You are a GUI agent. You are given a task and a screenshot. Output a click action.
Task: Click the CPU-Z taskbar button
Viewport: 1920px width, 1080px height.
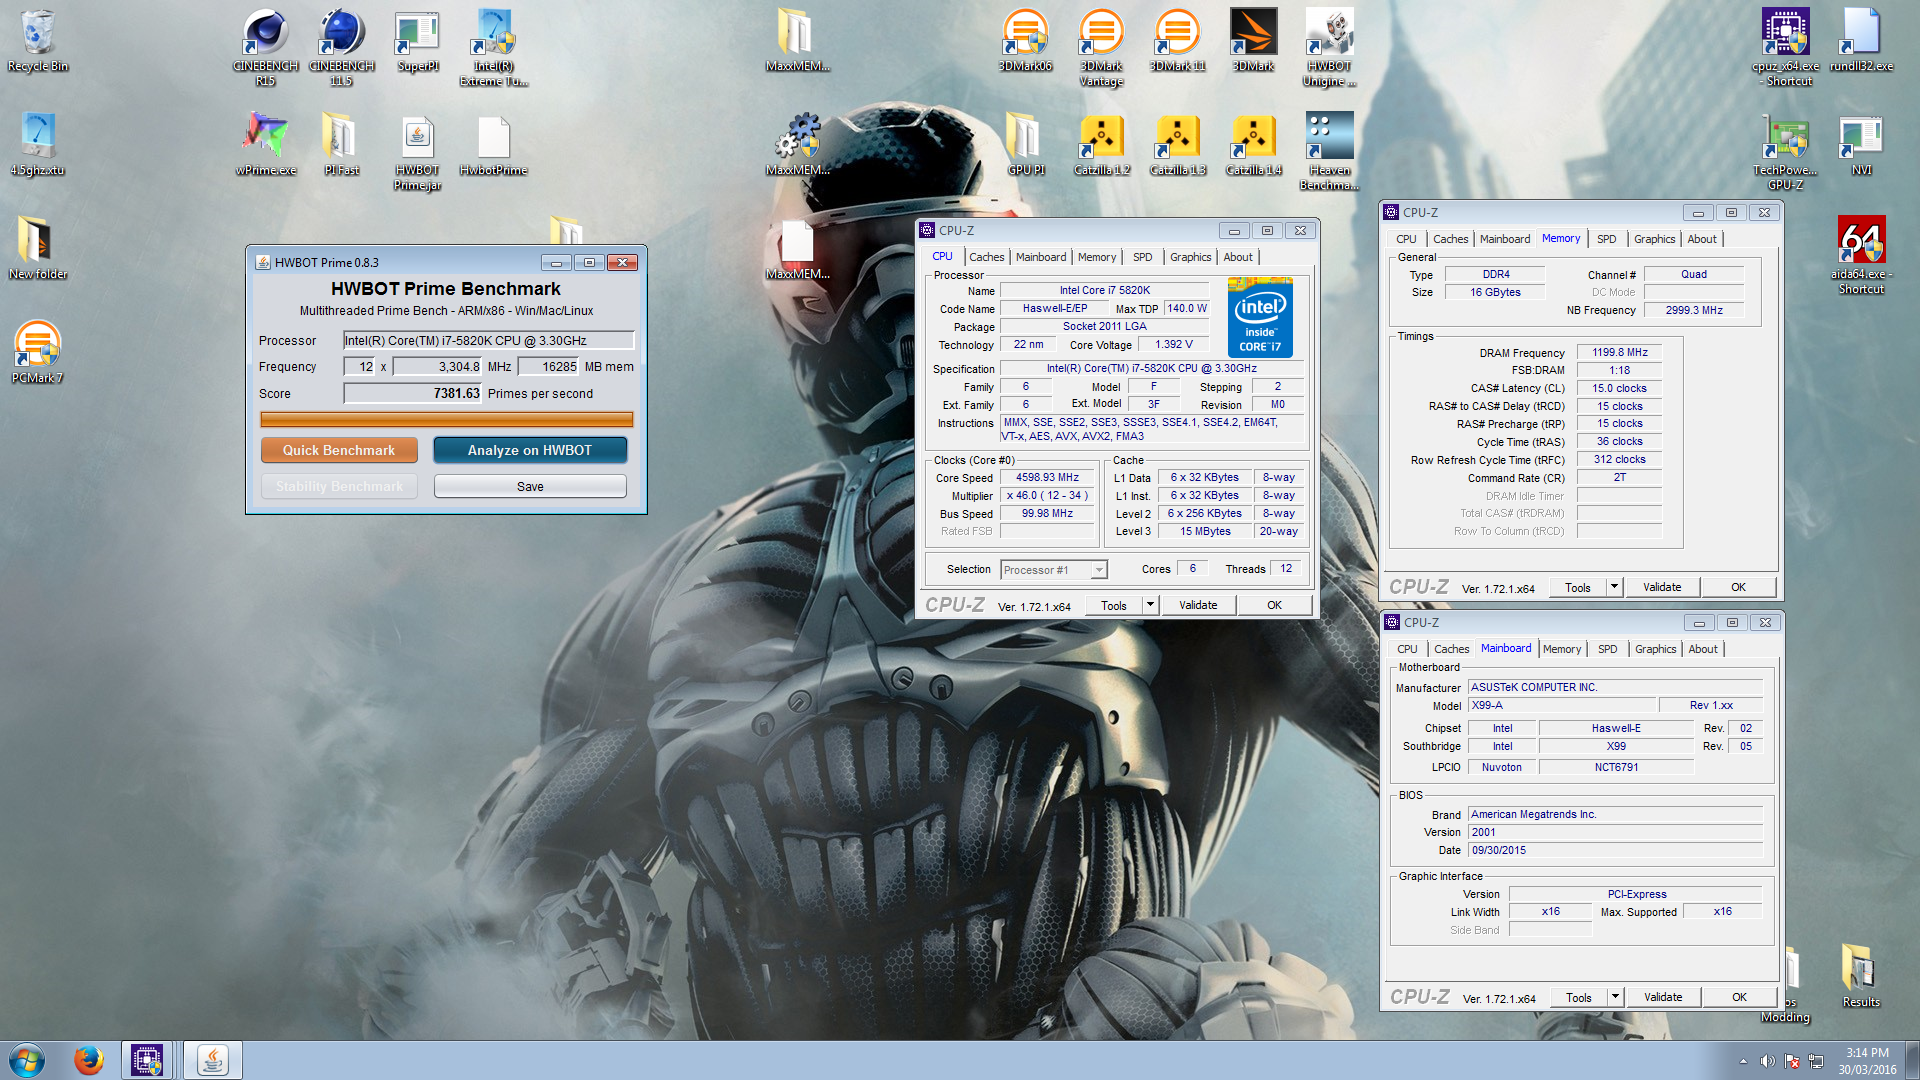point(147,1060)
